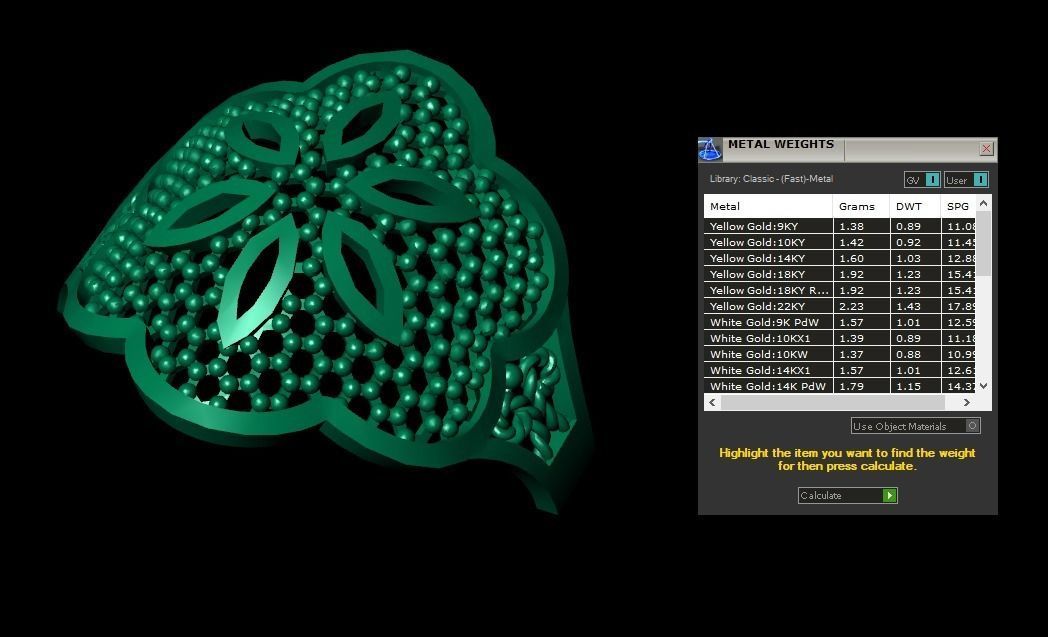Image resolution: width=1048 pixels, height=637 pixels.
Task: Click the 1.79 grams value for 14K PdW
Action: (x=852, y=386)
